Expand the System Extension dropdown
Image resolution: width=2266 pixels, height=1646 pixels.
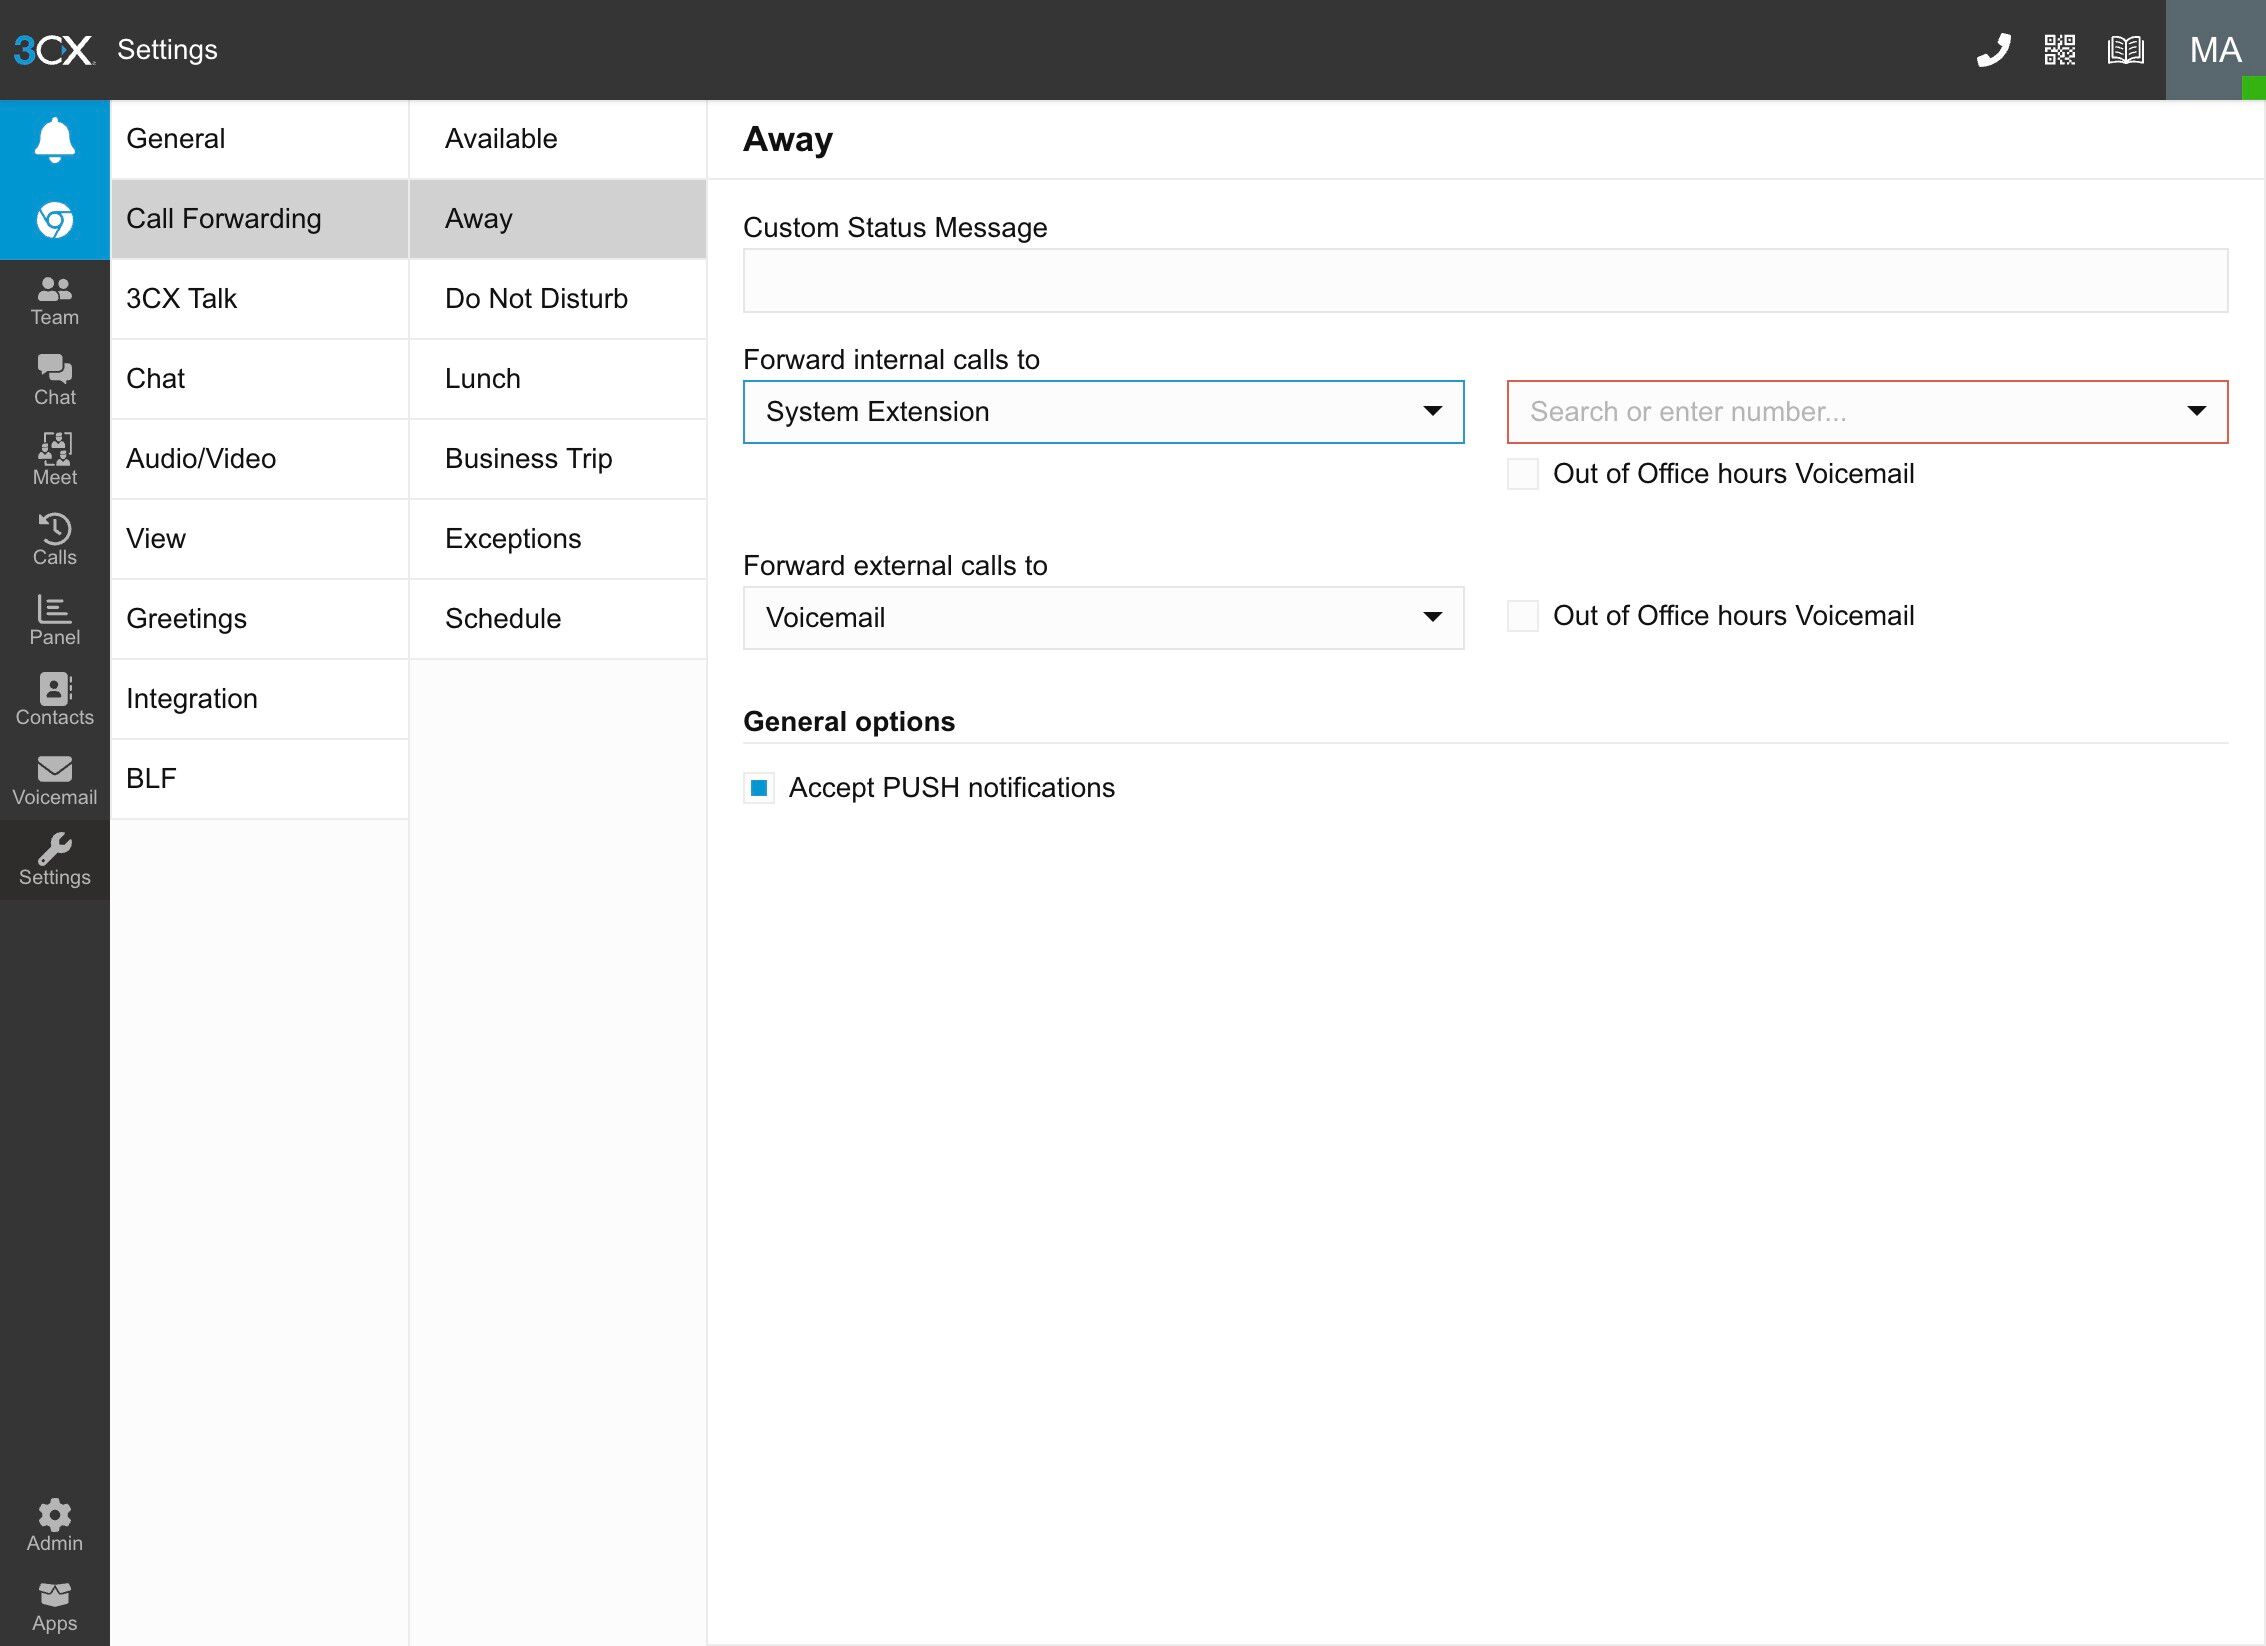1103,412
